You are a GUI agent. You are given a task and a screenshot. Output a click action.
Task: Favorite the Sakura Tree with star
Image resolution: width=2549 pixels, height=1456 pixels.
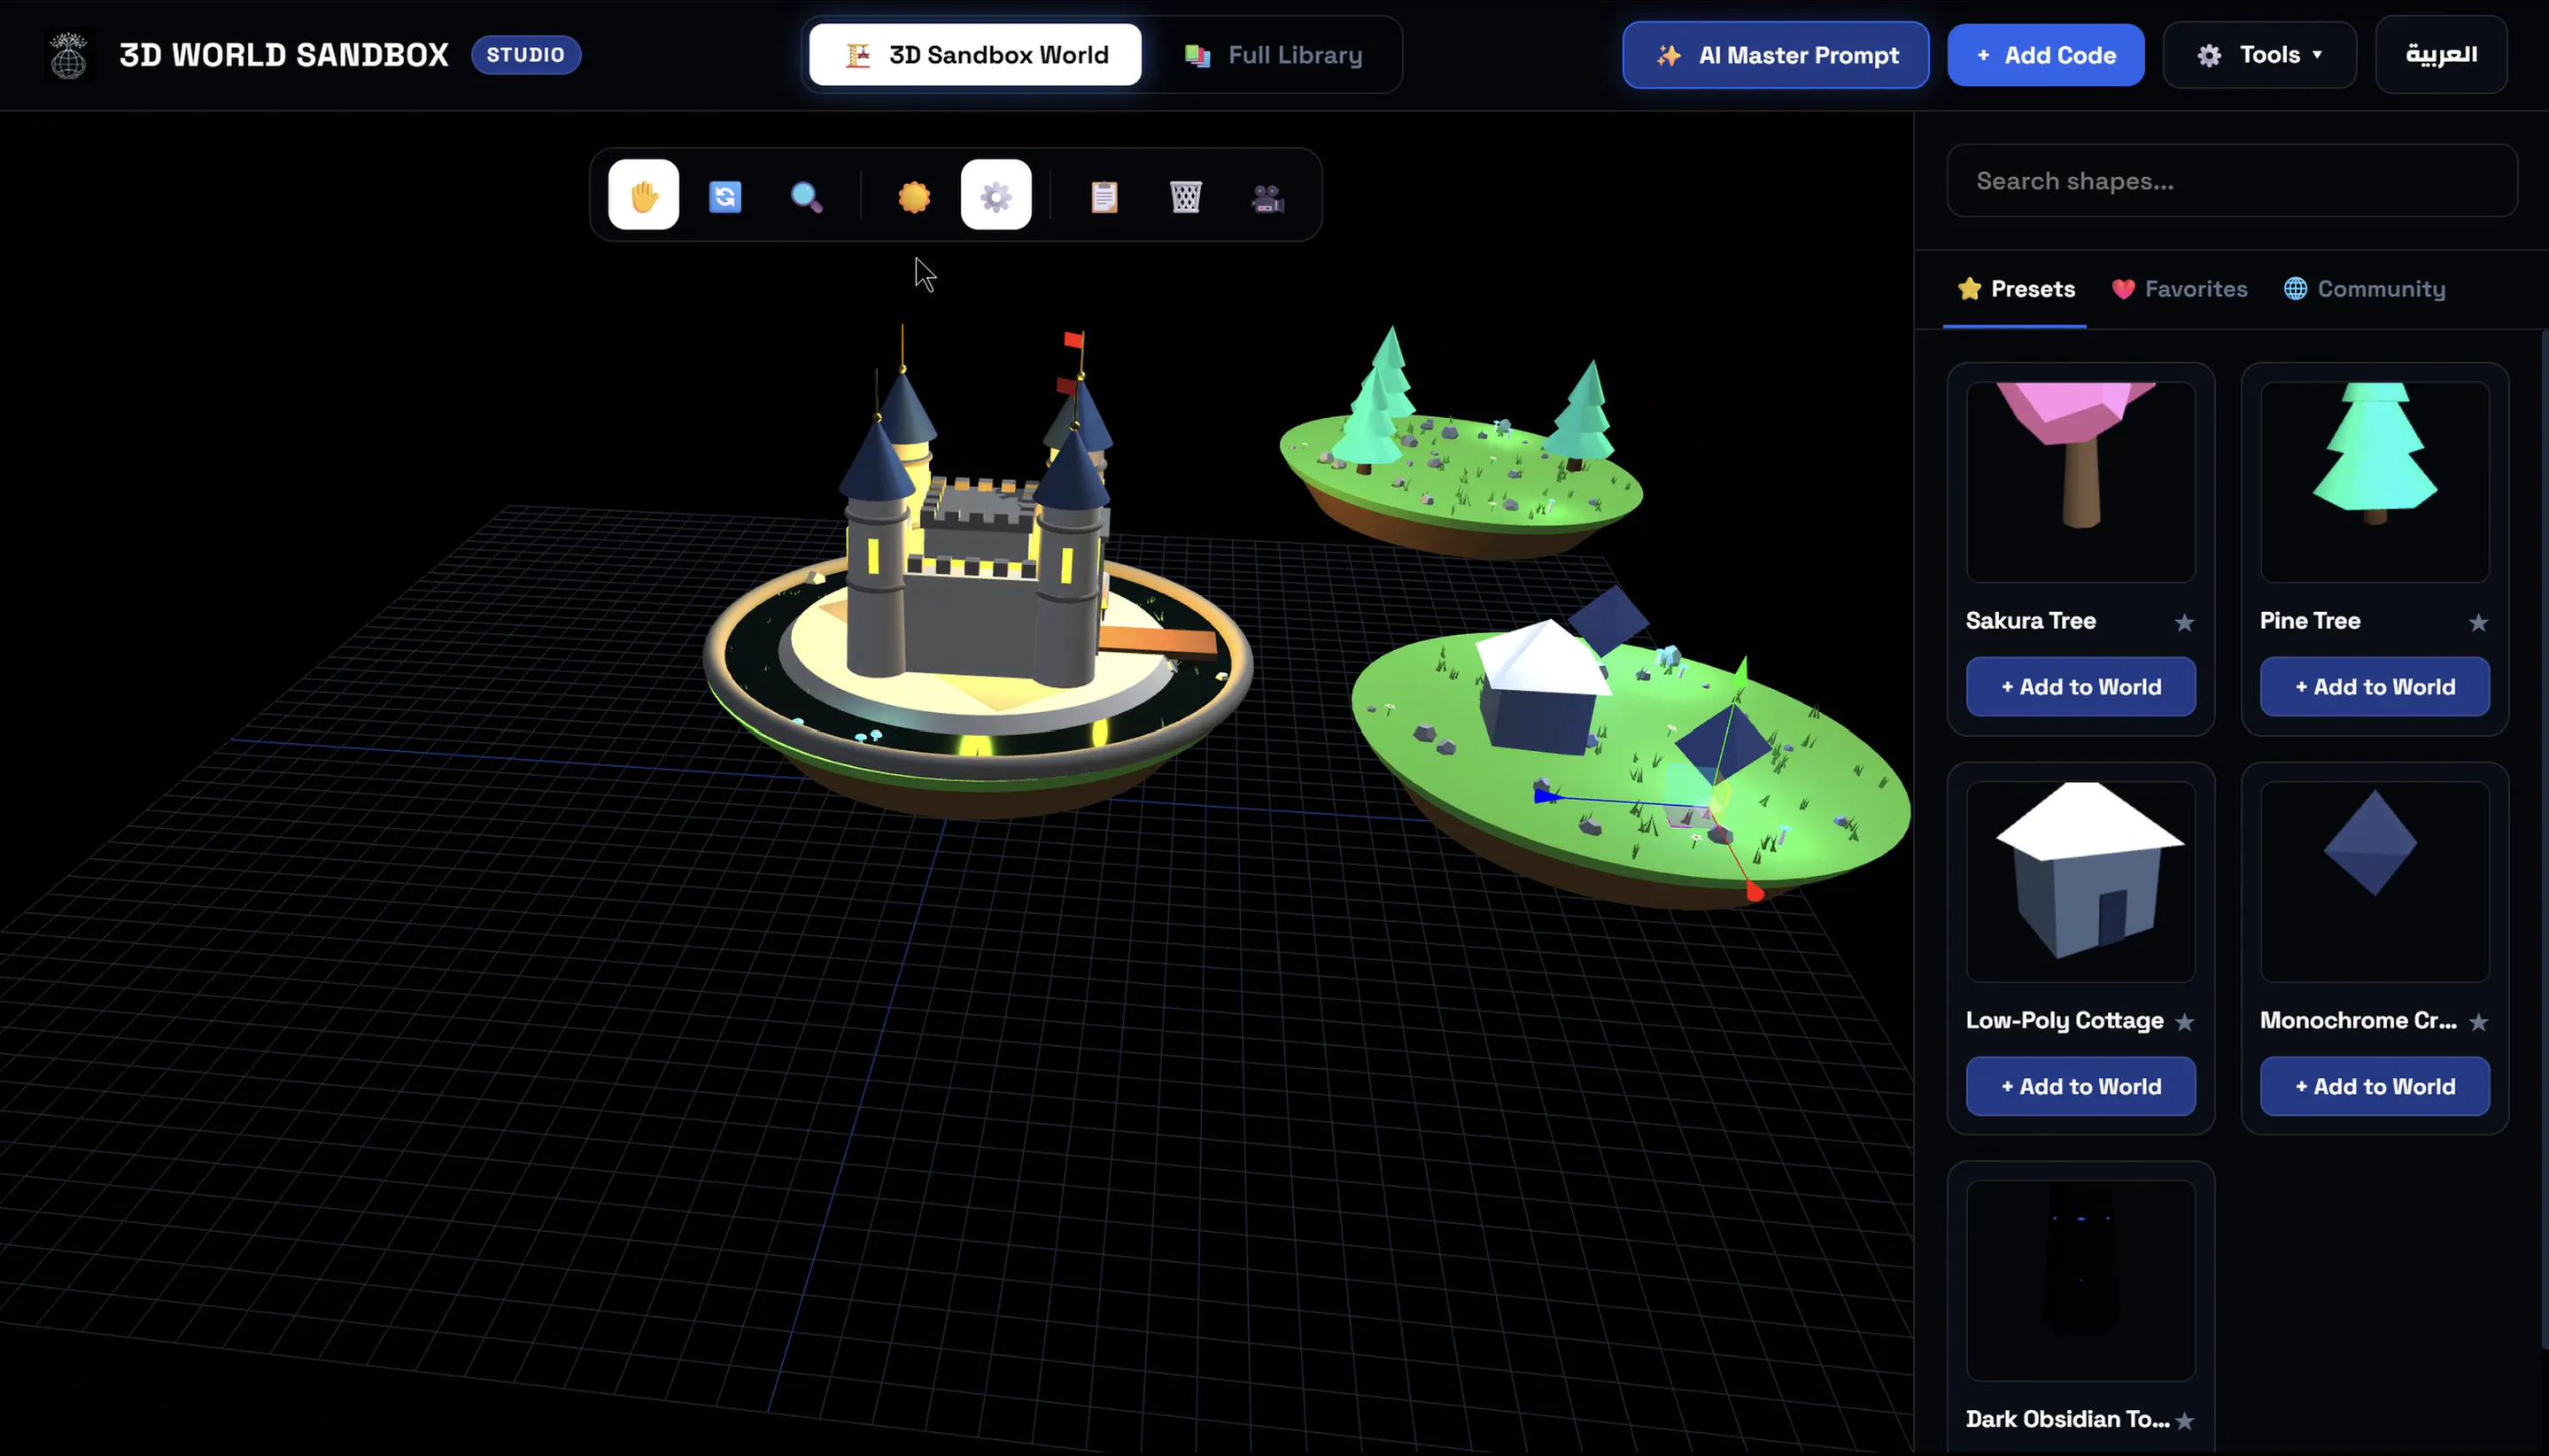point(2184,622)
